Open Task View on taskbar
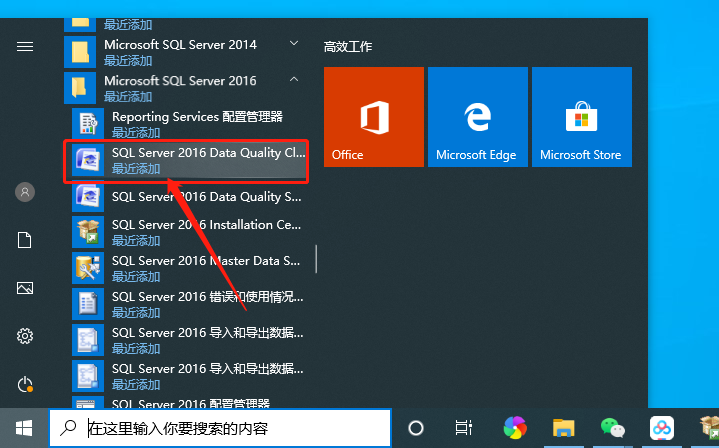The width and height of the screenshot is (719, 448). (464, 428)
